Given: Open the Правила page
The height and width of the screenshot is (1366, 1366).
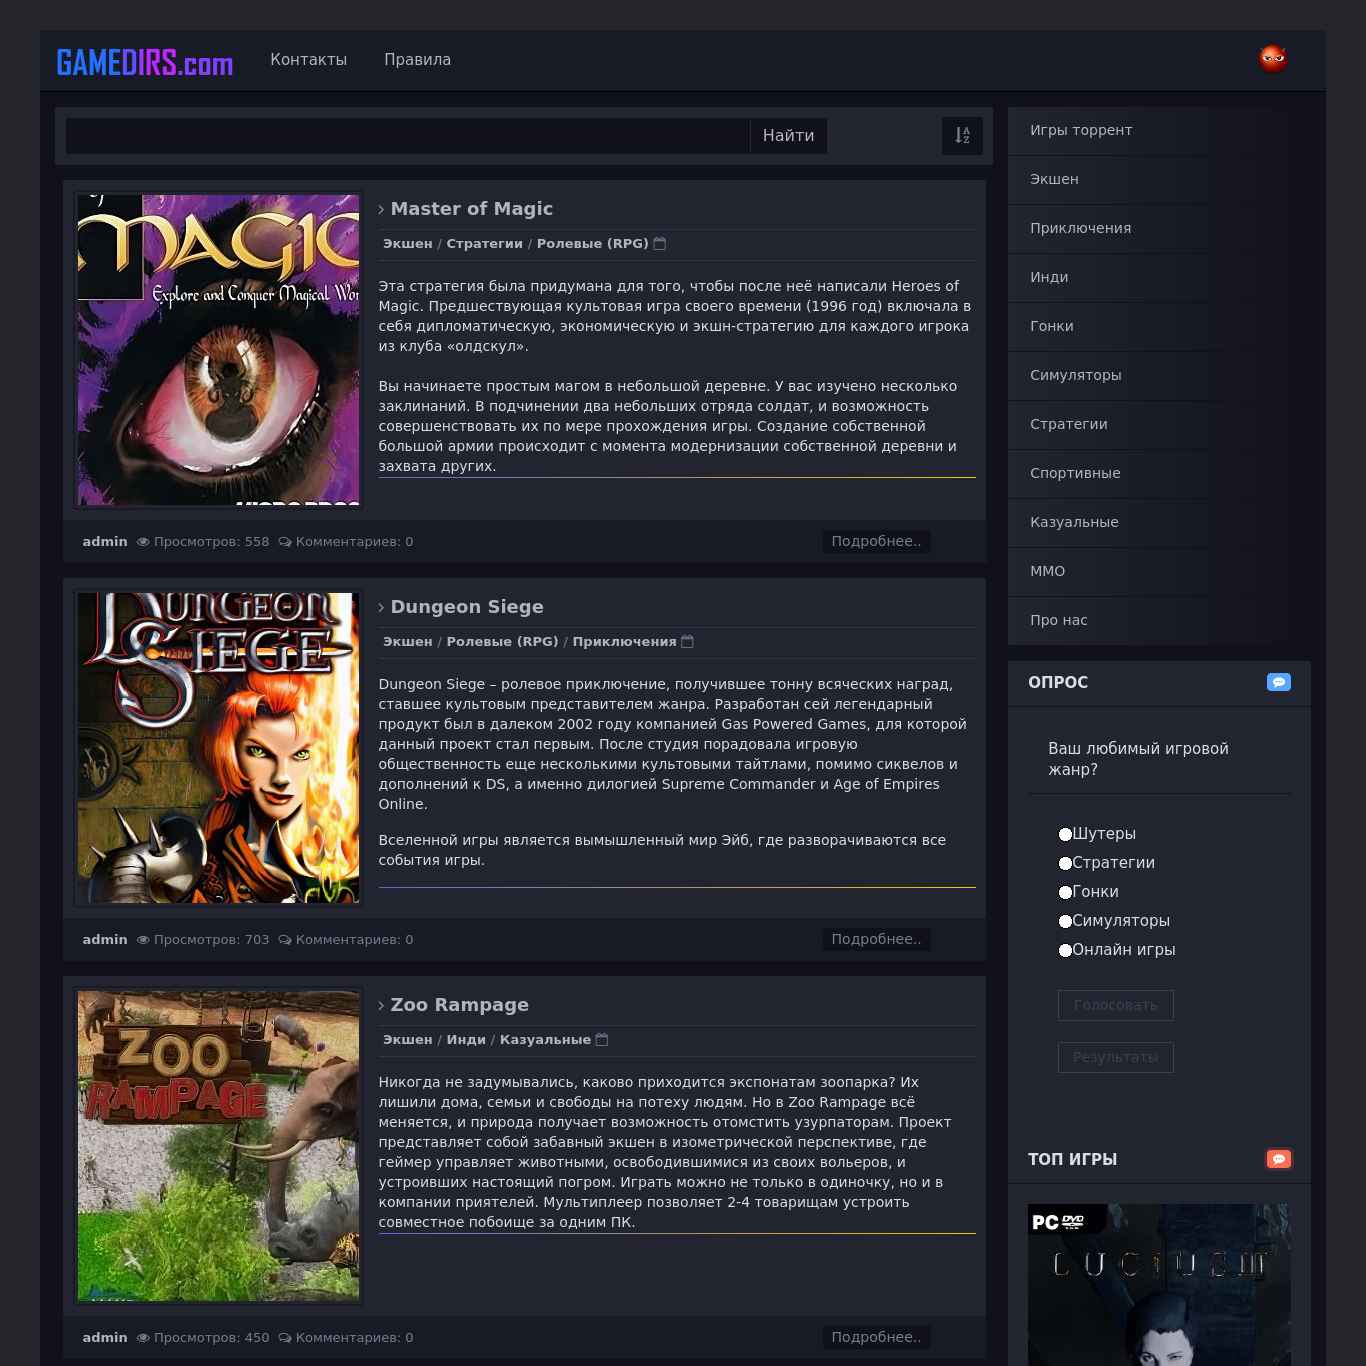Looking at the screenshot, I should 417,60.
